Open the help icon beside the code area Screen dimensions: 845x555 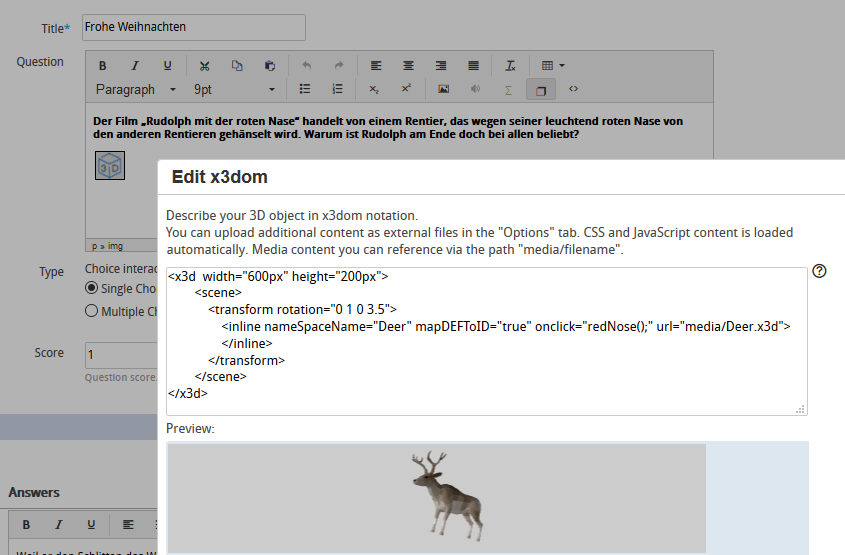[x=820, y=271]
